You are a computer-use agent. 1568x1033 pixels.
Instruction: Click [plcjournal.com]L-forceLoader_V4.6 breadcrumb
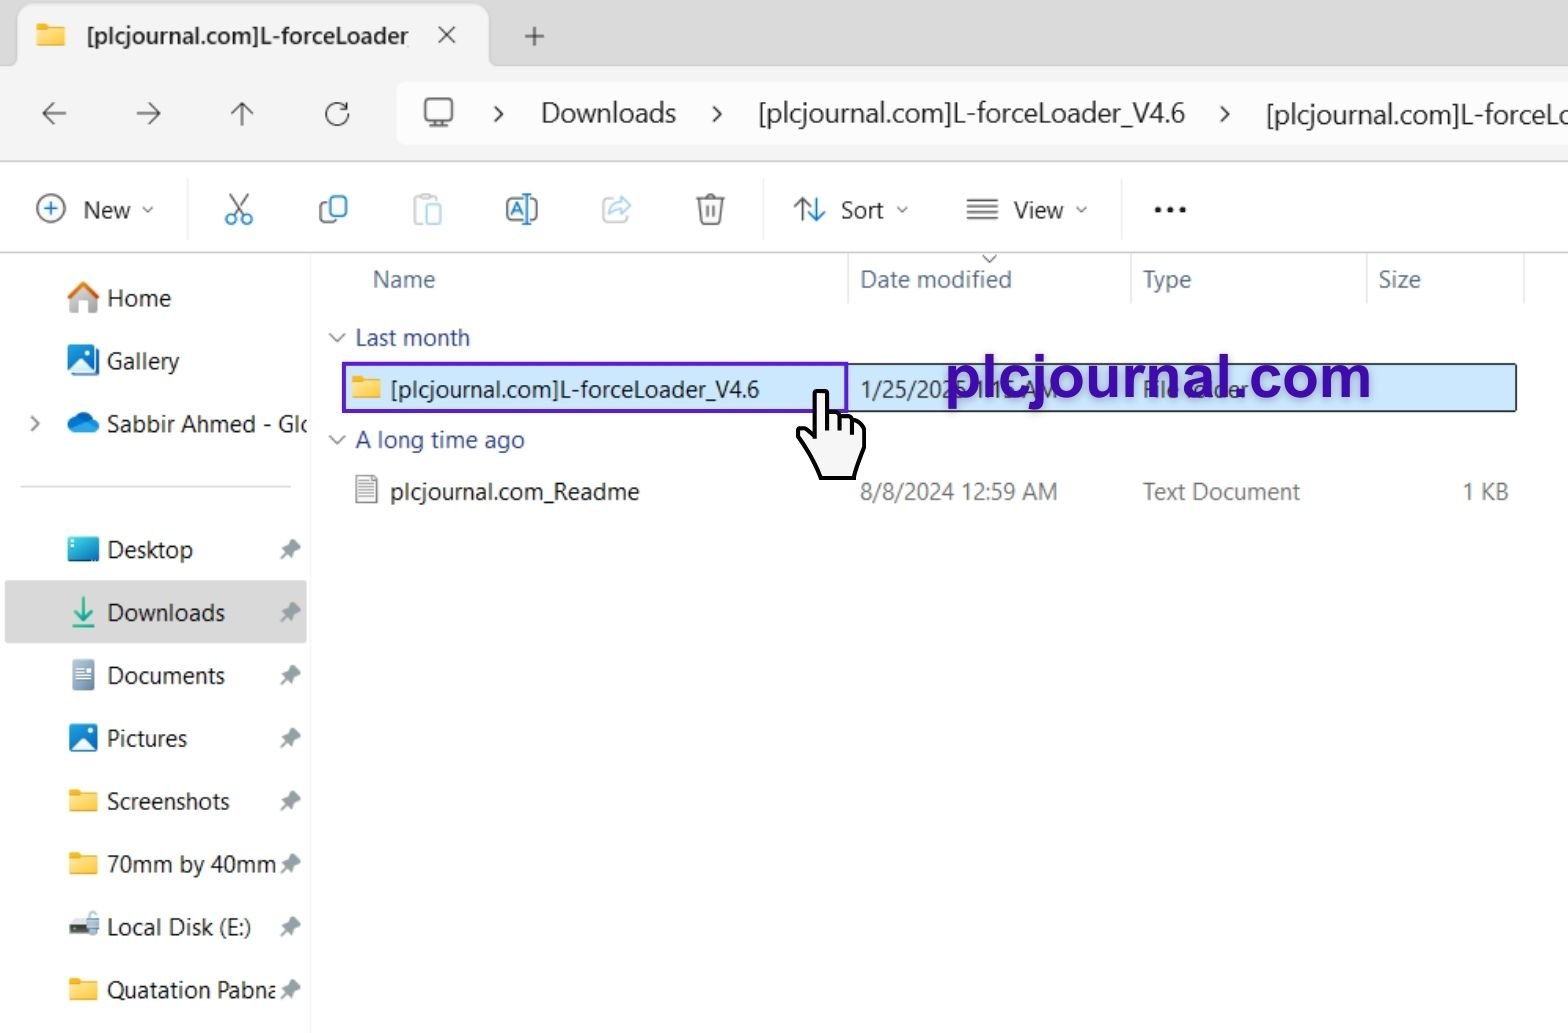pyautogui.click(x=971, y=113)
